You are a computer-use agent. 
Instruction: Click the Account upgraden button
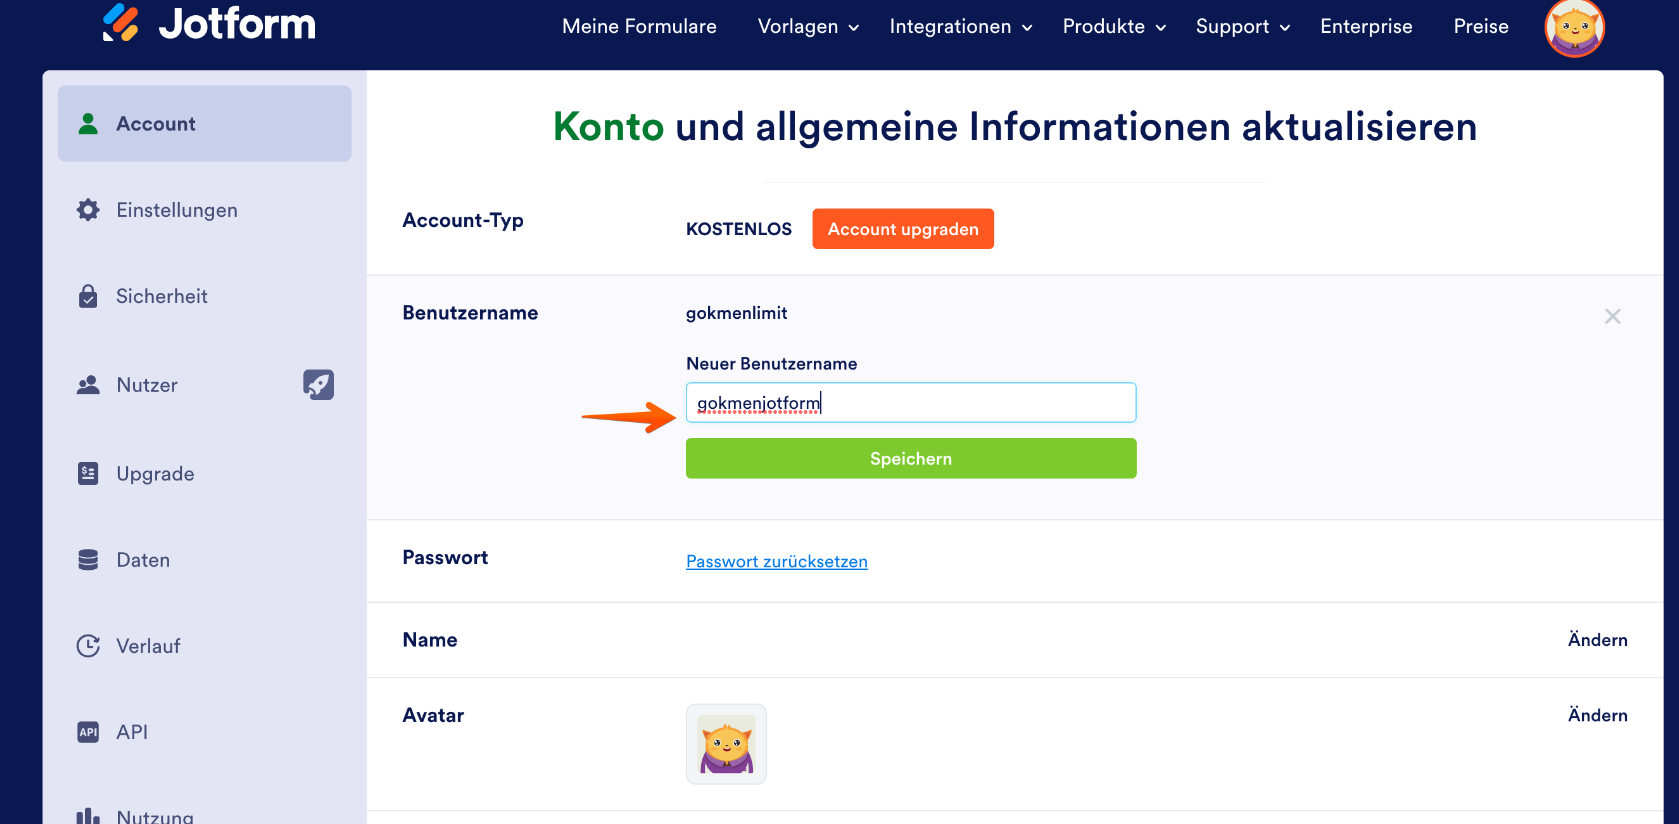pyautogui.click(x=902, y=229)
